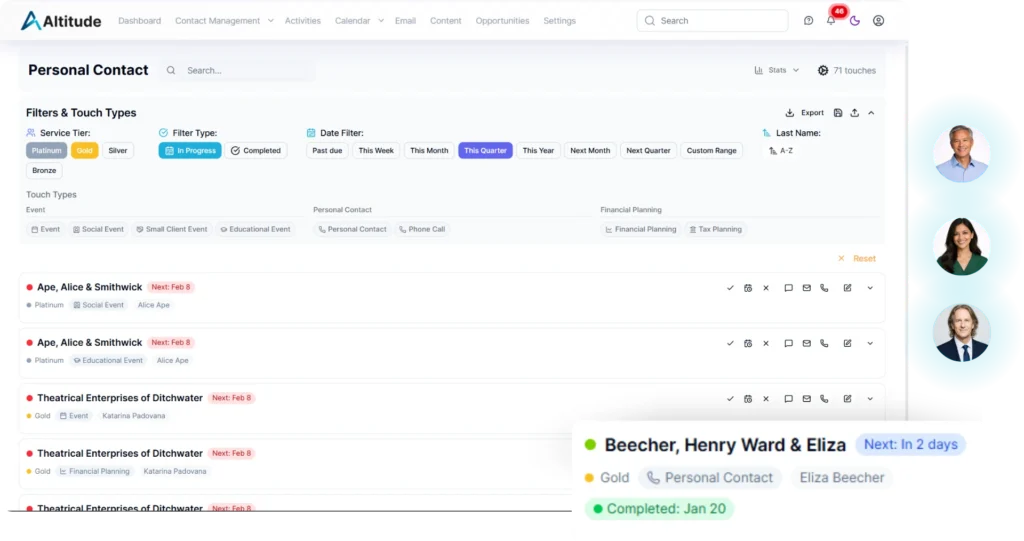Add a note to Ape Social Event row

point(788,288)
